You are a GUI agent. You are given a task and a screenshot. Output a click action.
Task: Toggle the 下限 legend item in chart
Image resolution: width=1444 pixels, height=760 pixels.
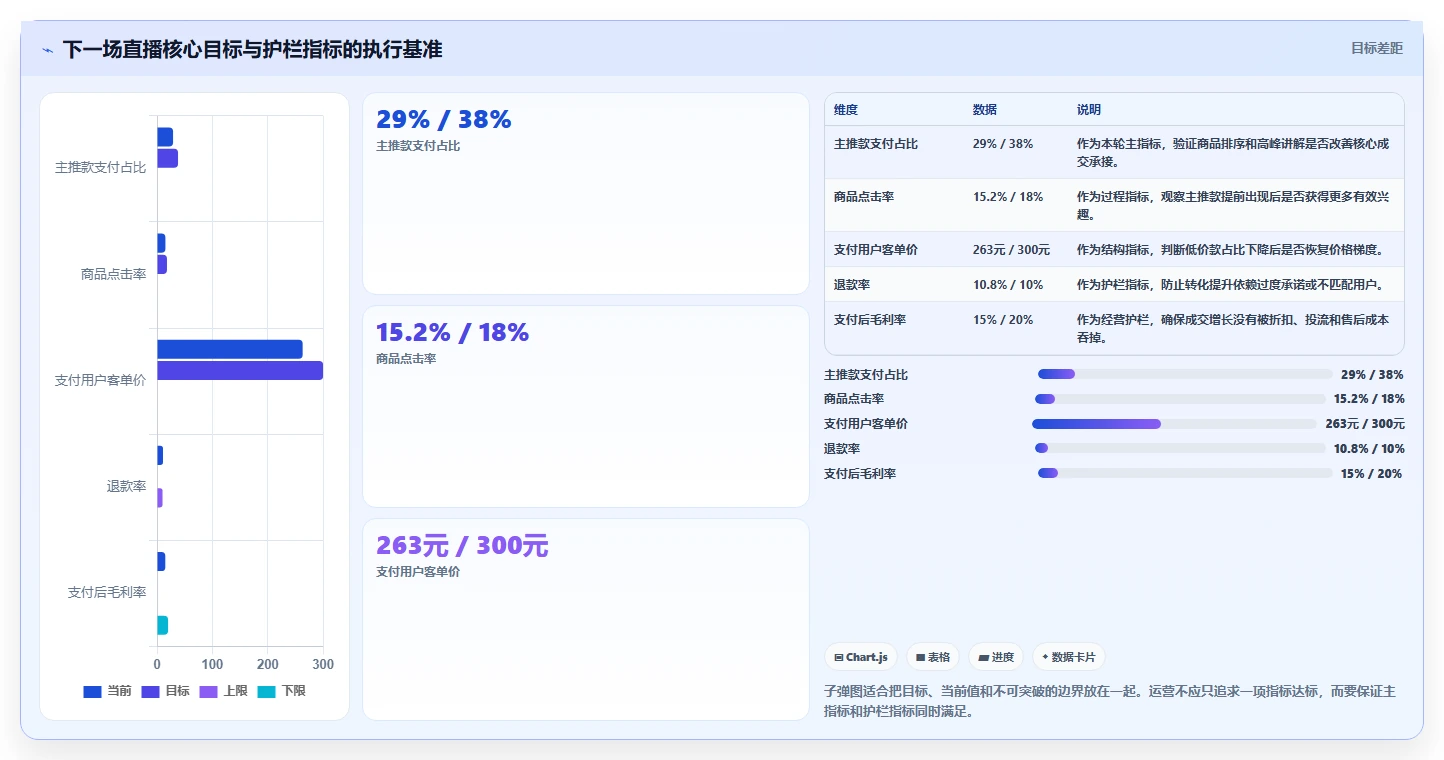[x=281, y=691]
